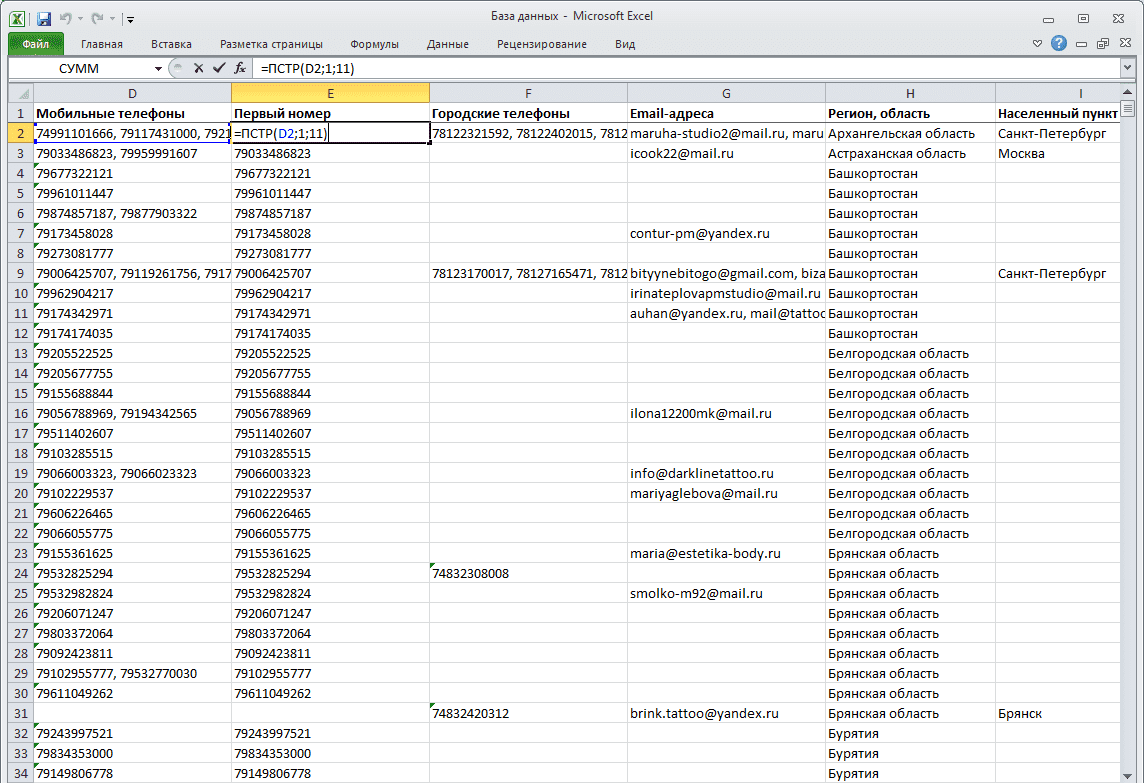This screenshot has height=783, width=1144.
Task: Switch to the Формулы tab
Action: (x=374, y=44)
